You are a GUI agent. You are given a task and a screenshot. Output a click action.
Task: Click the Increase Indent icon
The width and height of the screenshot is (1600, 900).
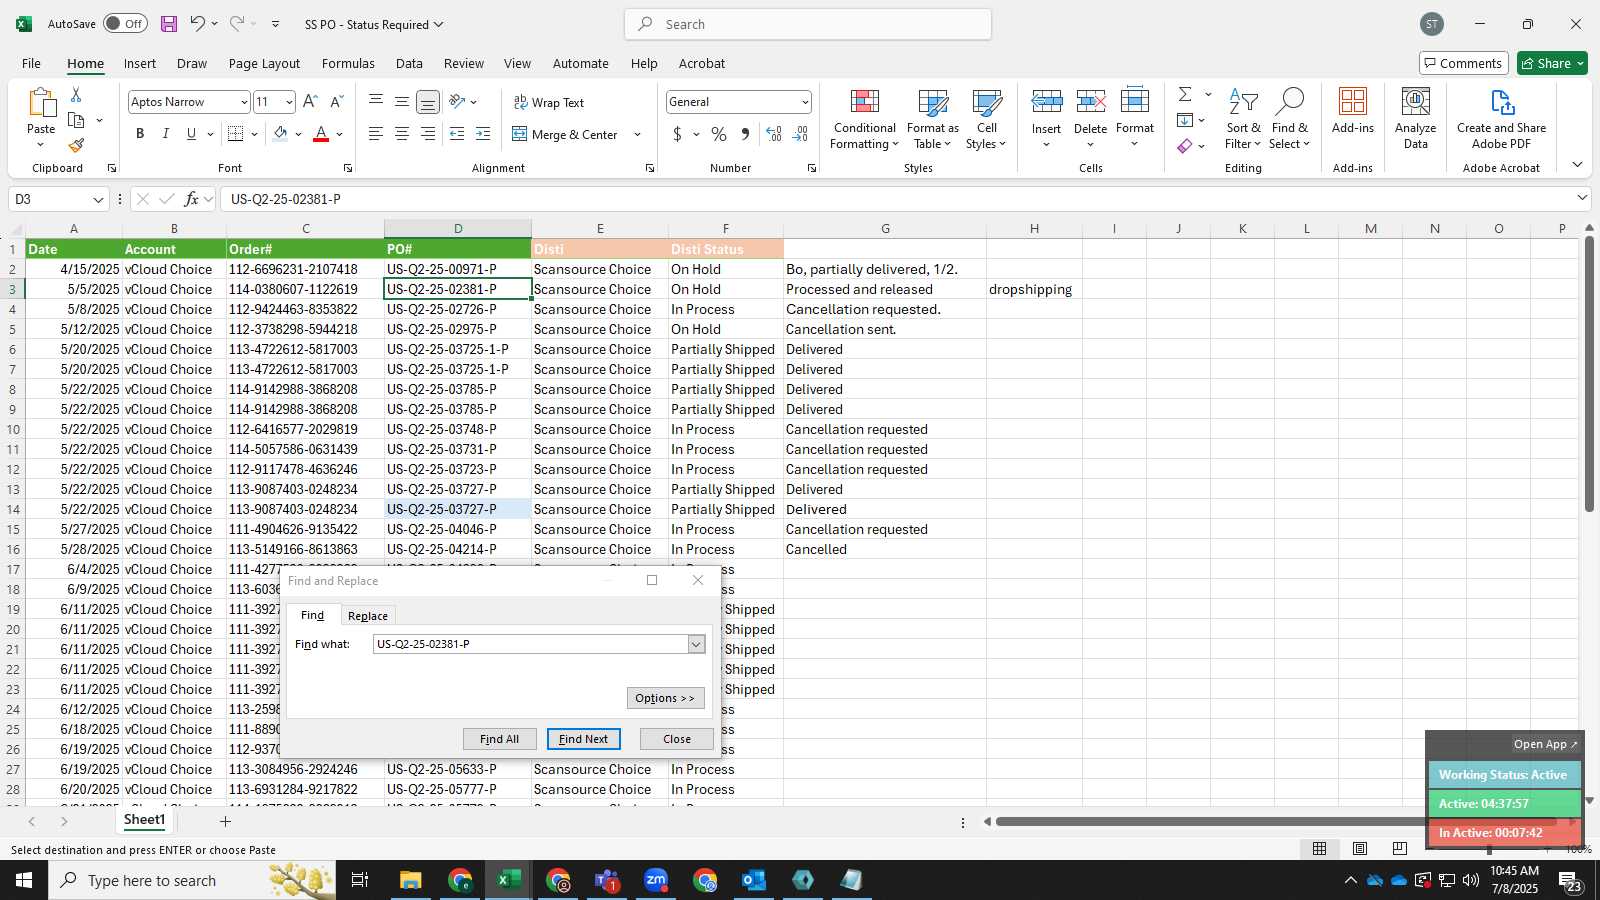[x=483, y=134]
